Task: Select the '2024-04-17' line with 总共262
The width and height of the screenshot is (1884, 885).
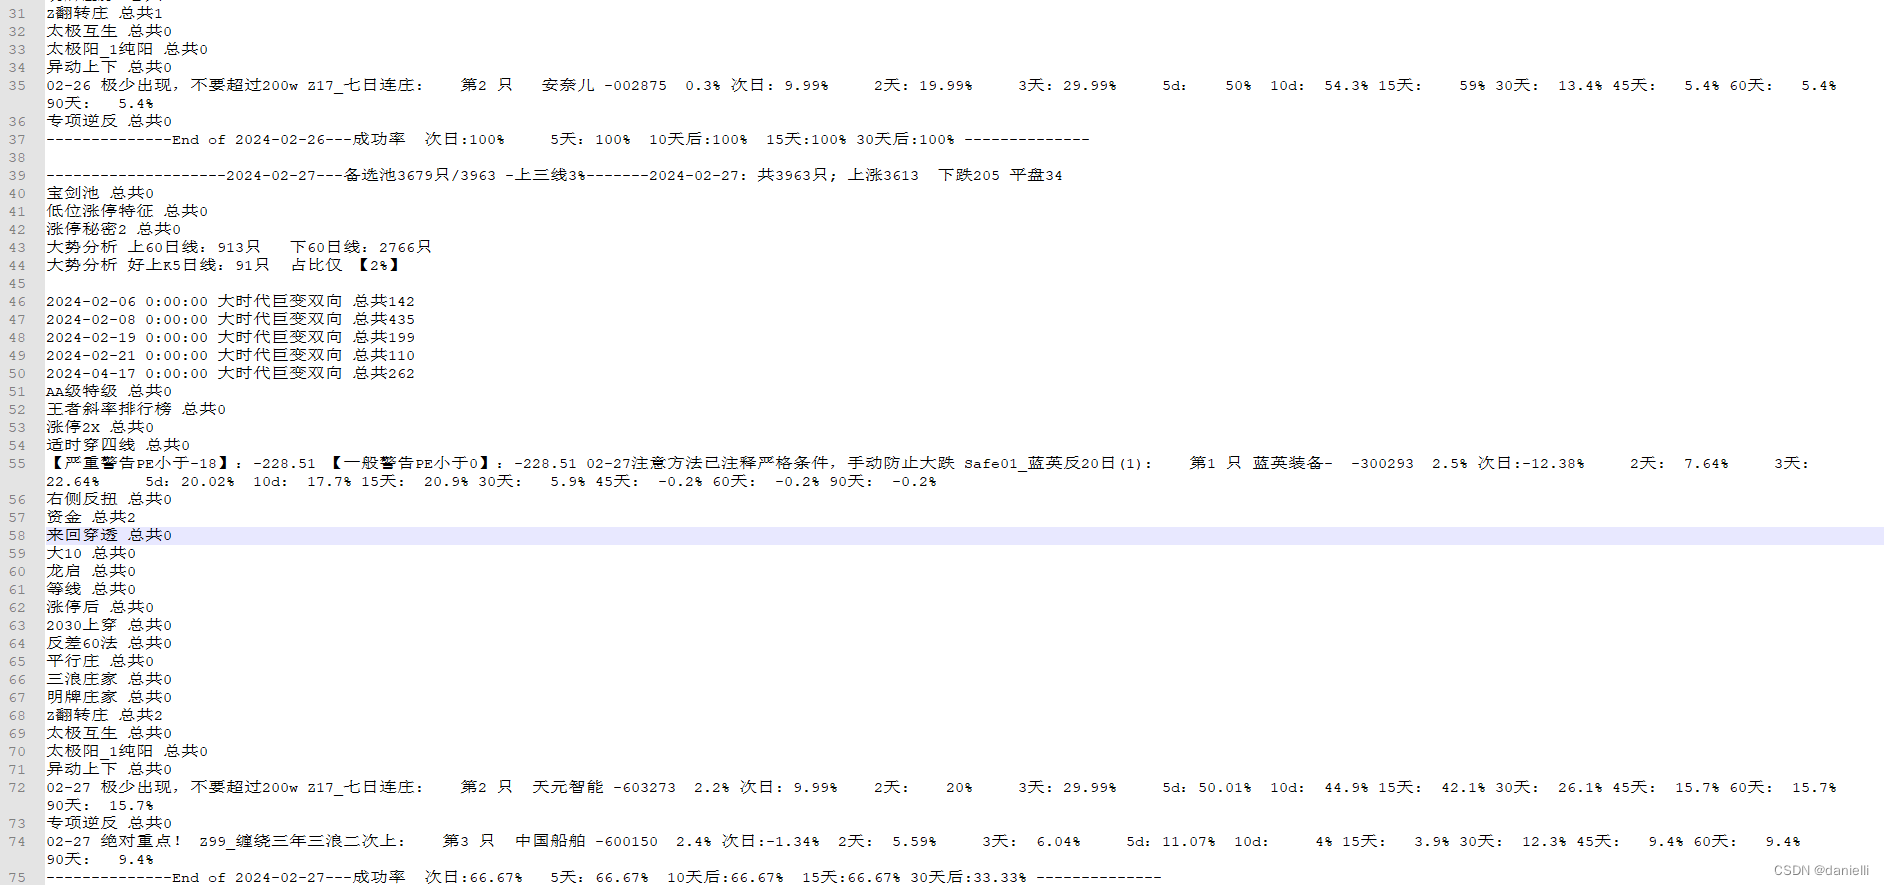Action: (230, 373)
